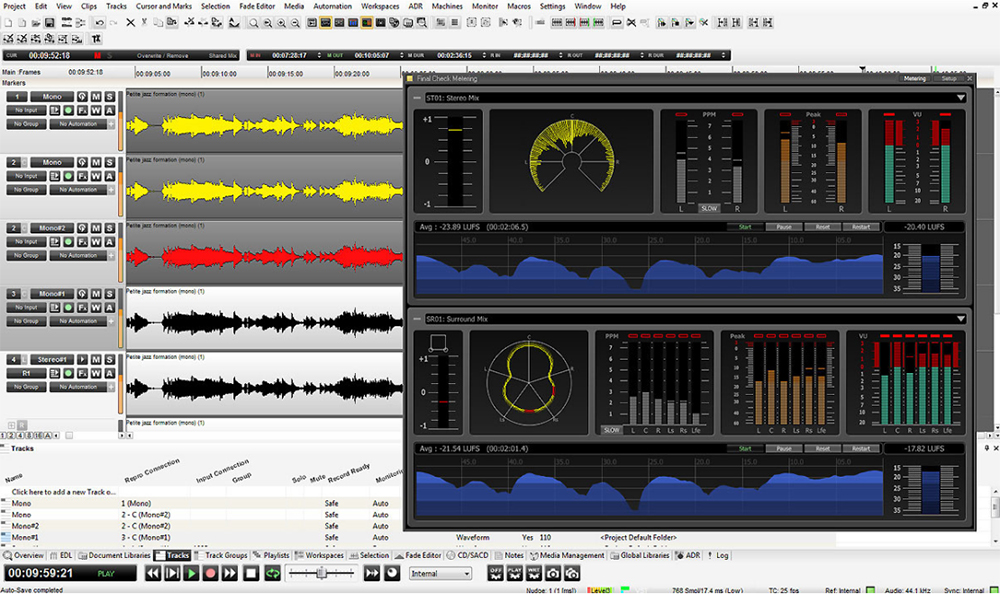
Task: Toggle record-ready green dot on Mono#1
Action: click(x=68, y=308)
